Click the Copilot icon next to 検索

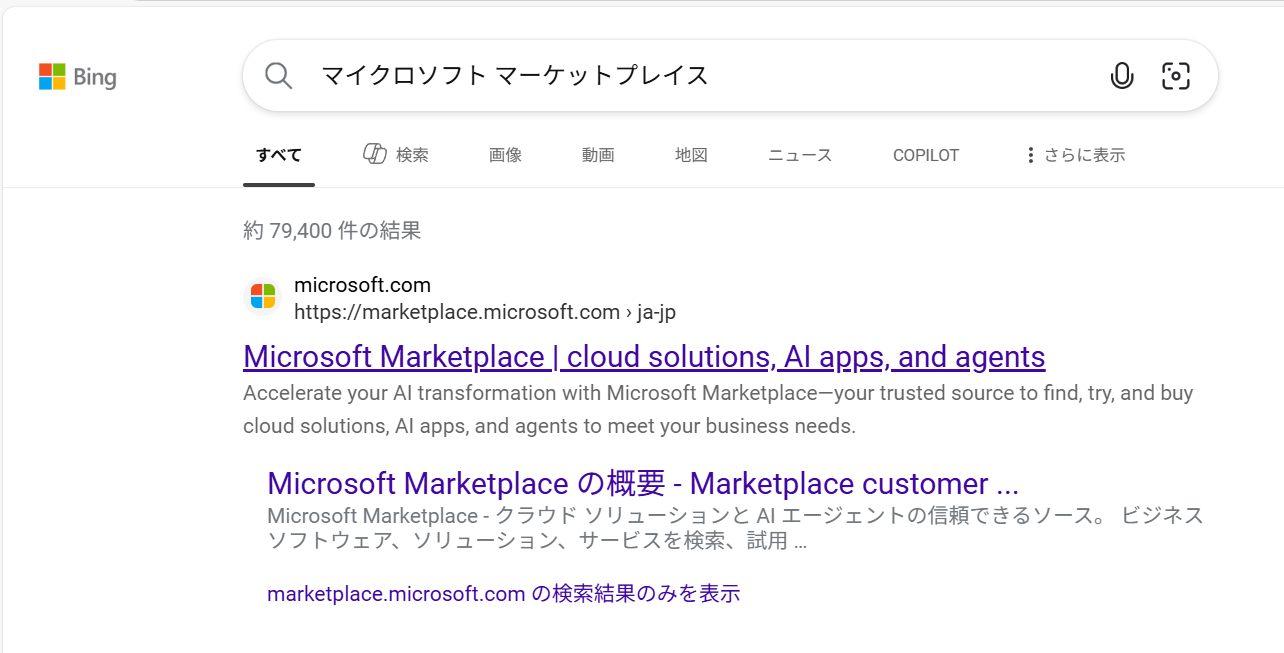point(375,154)
